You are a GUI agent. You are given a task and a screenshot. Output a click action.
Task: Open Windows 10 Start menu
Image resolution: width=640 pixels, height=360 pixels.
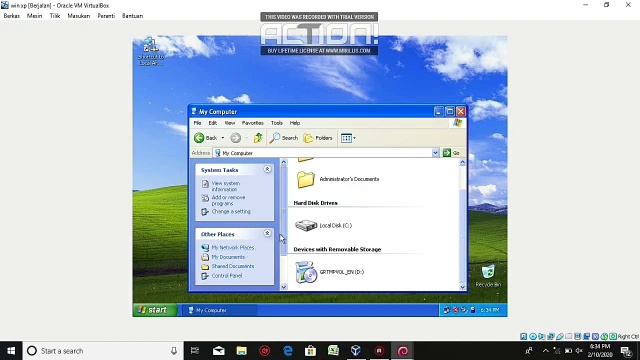[11, 351]
